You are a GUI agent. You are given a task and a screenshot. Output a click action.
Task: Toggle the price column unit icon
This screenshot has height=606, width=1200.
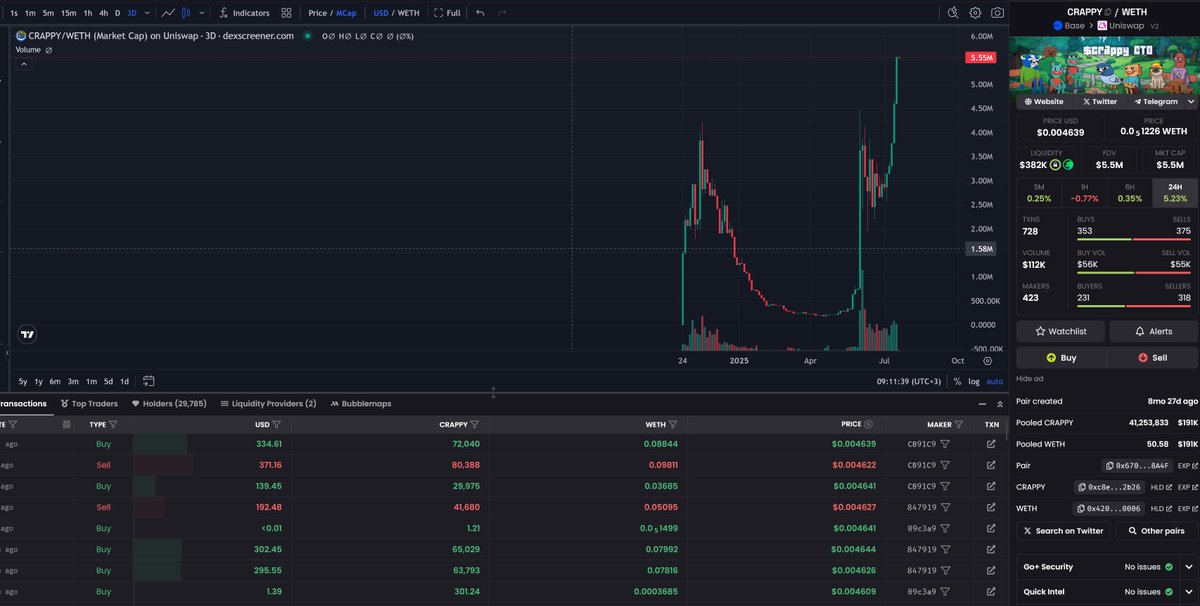click(867, 424)
